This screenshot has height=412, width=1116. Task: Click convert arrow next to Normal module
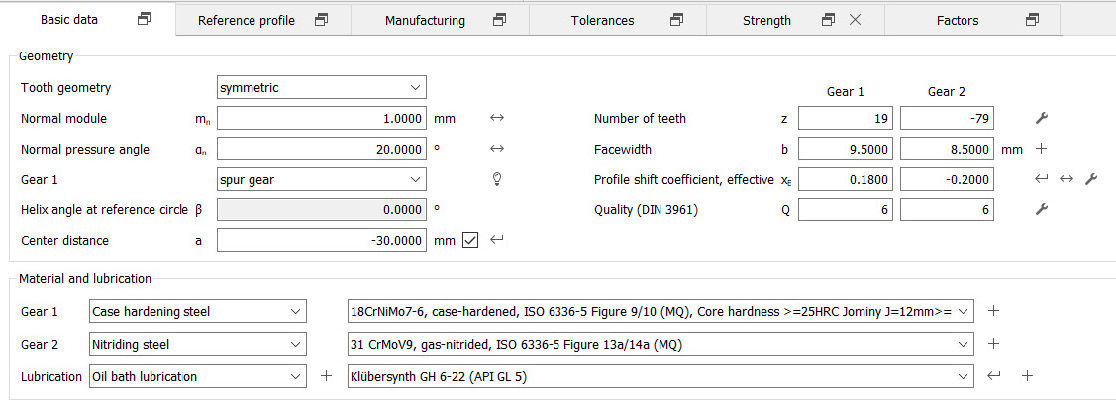(x=497, y=118)
